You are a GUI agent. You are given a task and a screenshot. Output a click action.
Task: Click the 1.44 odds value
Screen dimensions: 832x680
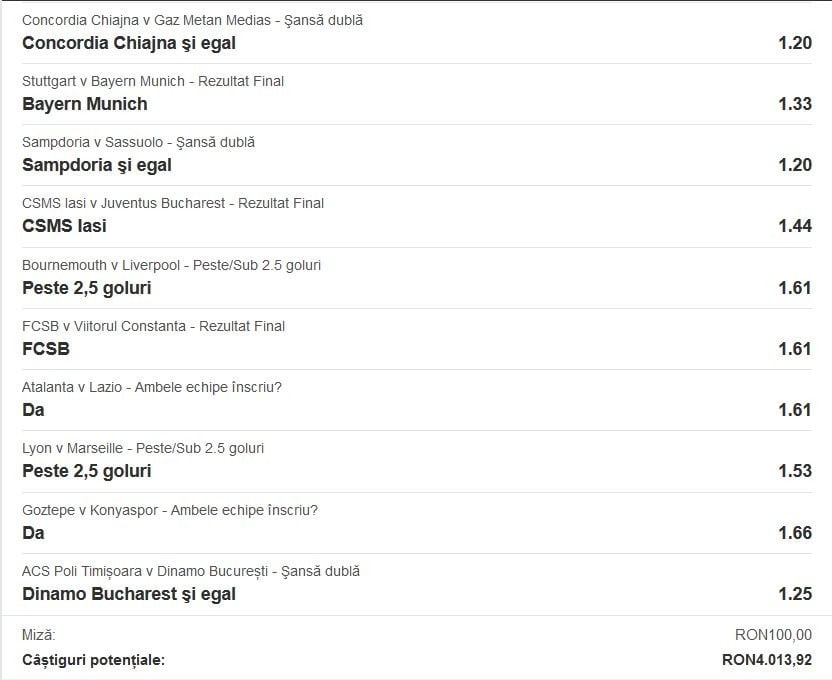click(x=794, y=226)
